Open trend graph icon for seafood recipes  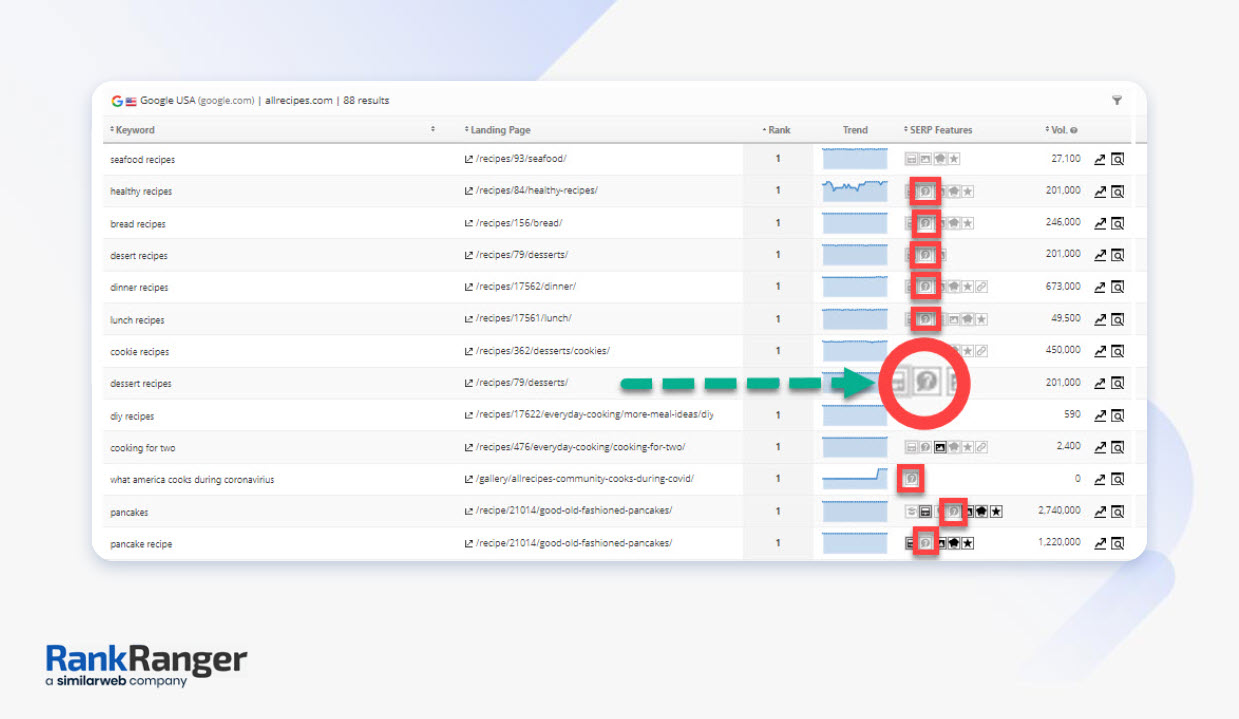(1100, 159)
